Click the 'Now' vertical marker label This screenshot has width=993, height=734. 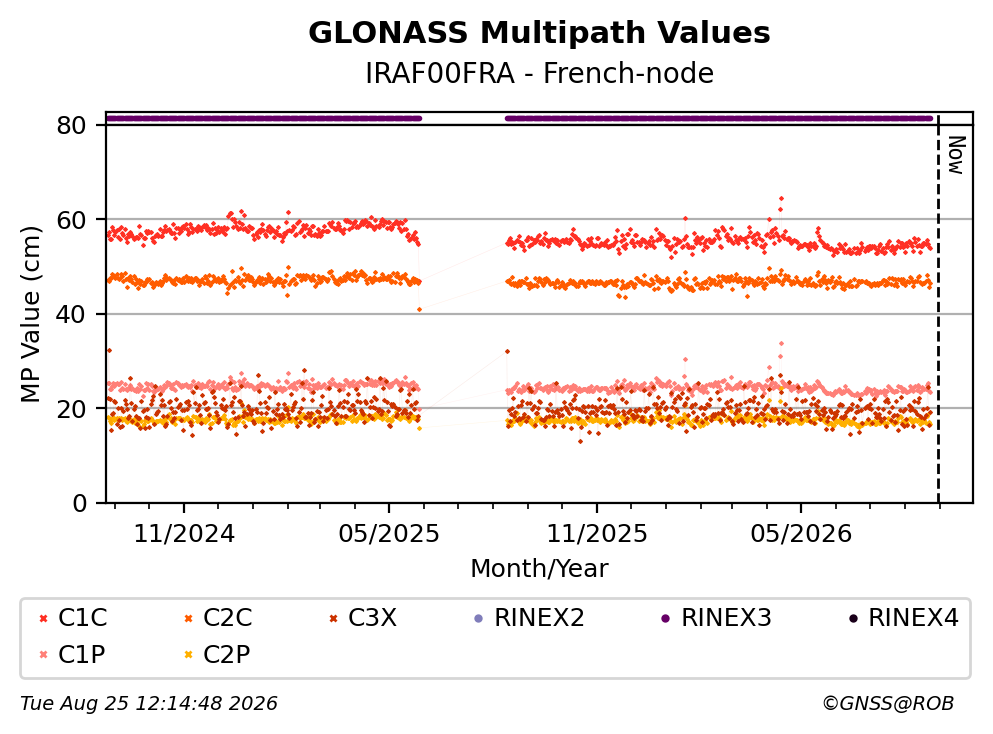956,155
